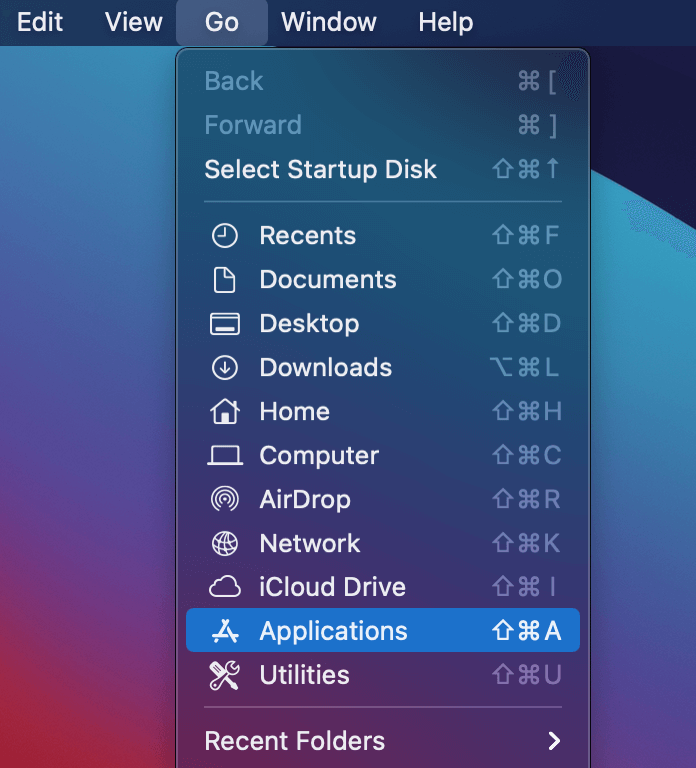Click the AirDrop radar icon

tap(225, 499)
